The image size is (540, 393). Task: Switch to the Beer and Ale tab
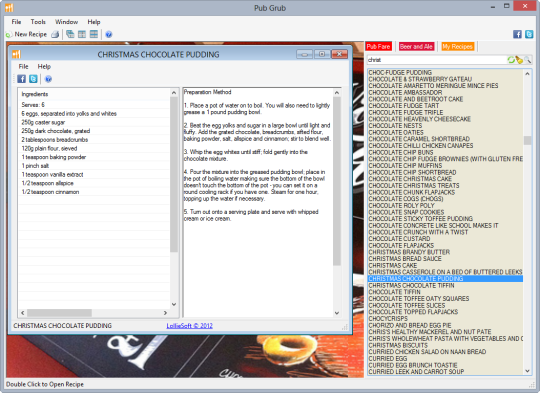pyautogui.click(x=416, y=46)
